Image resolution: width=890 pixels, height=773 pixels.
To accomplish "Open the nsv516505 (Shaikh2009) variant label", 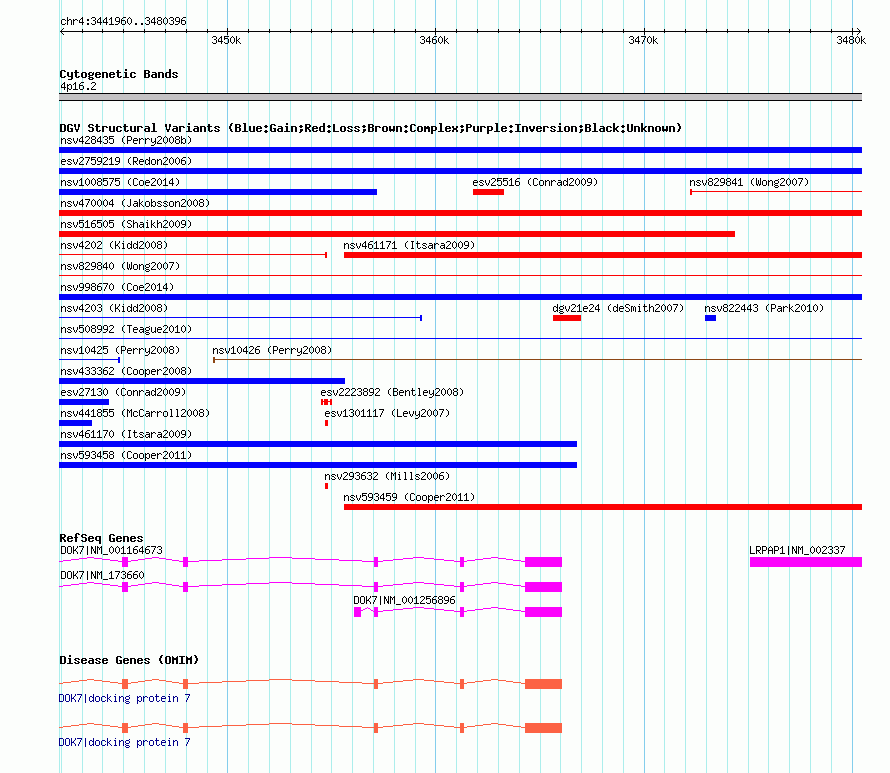I will (126, 224).
